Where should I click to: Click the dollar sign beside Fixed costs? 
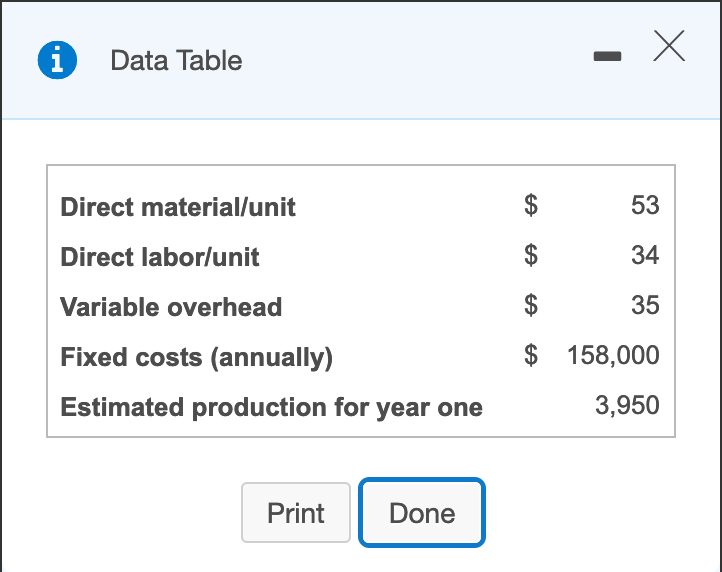(532, 355)
